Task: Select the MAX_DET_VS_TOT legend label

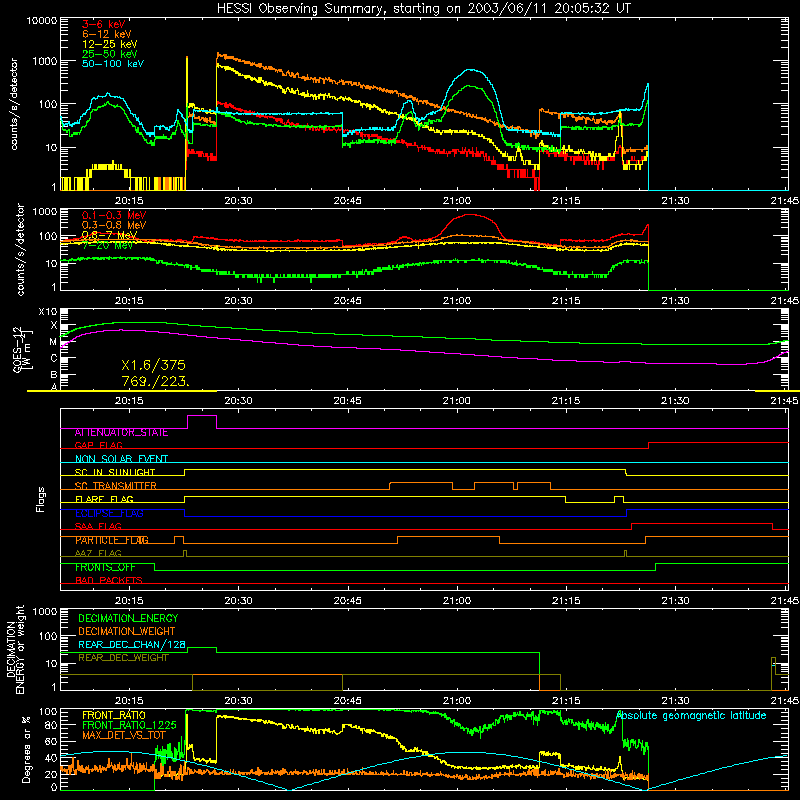Action: (124, 735)
